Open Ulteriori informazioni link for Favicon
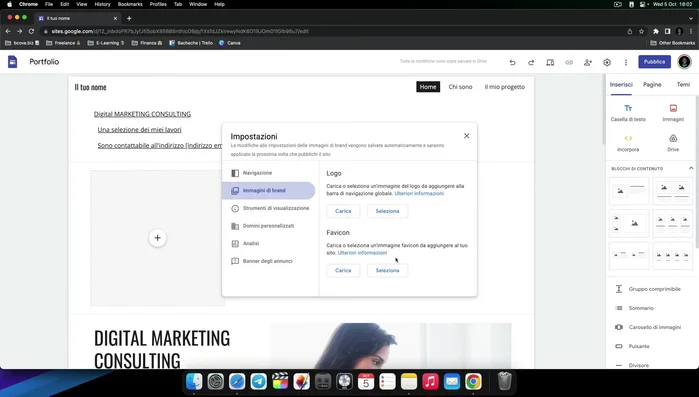 [362, 253]
